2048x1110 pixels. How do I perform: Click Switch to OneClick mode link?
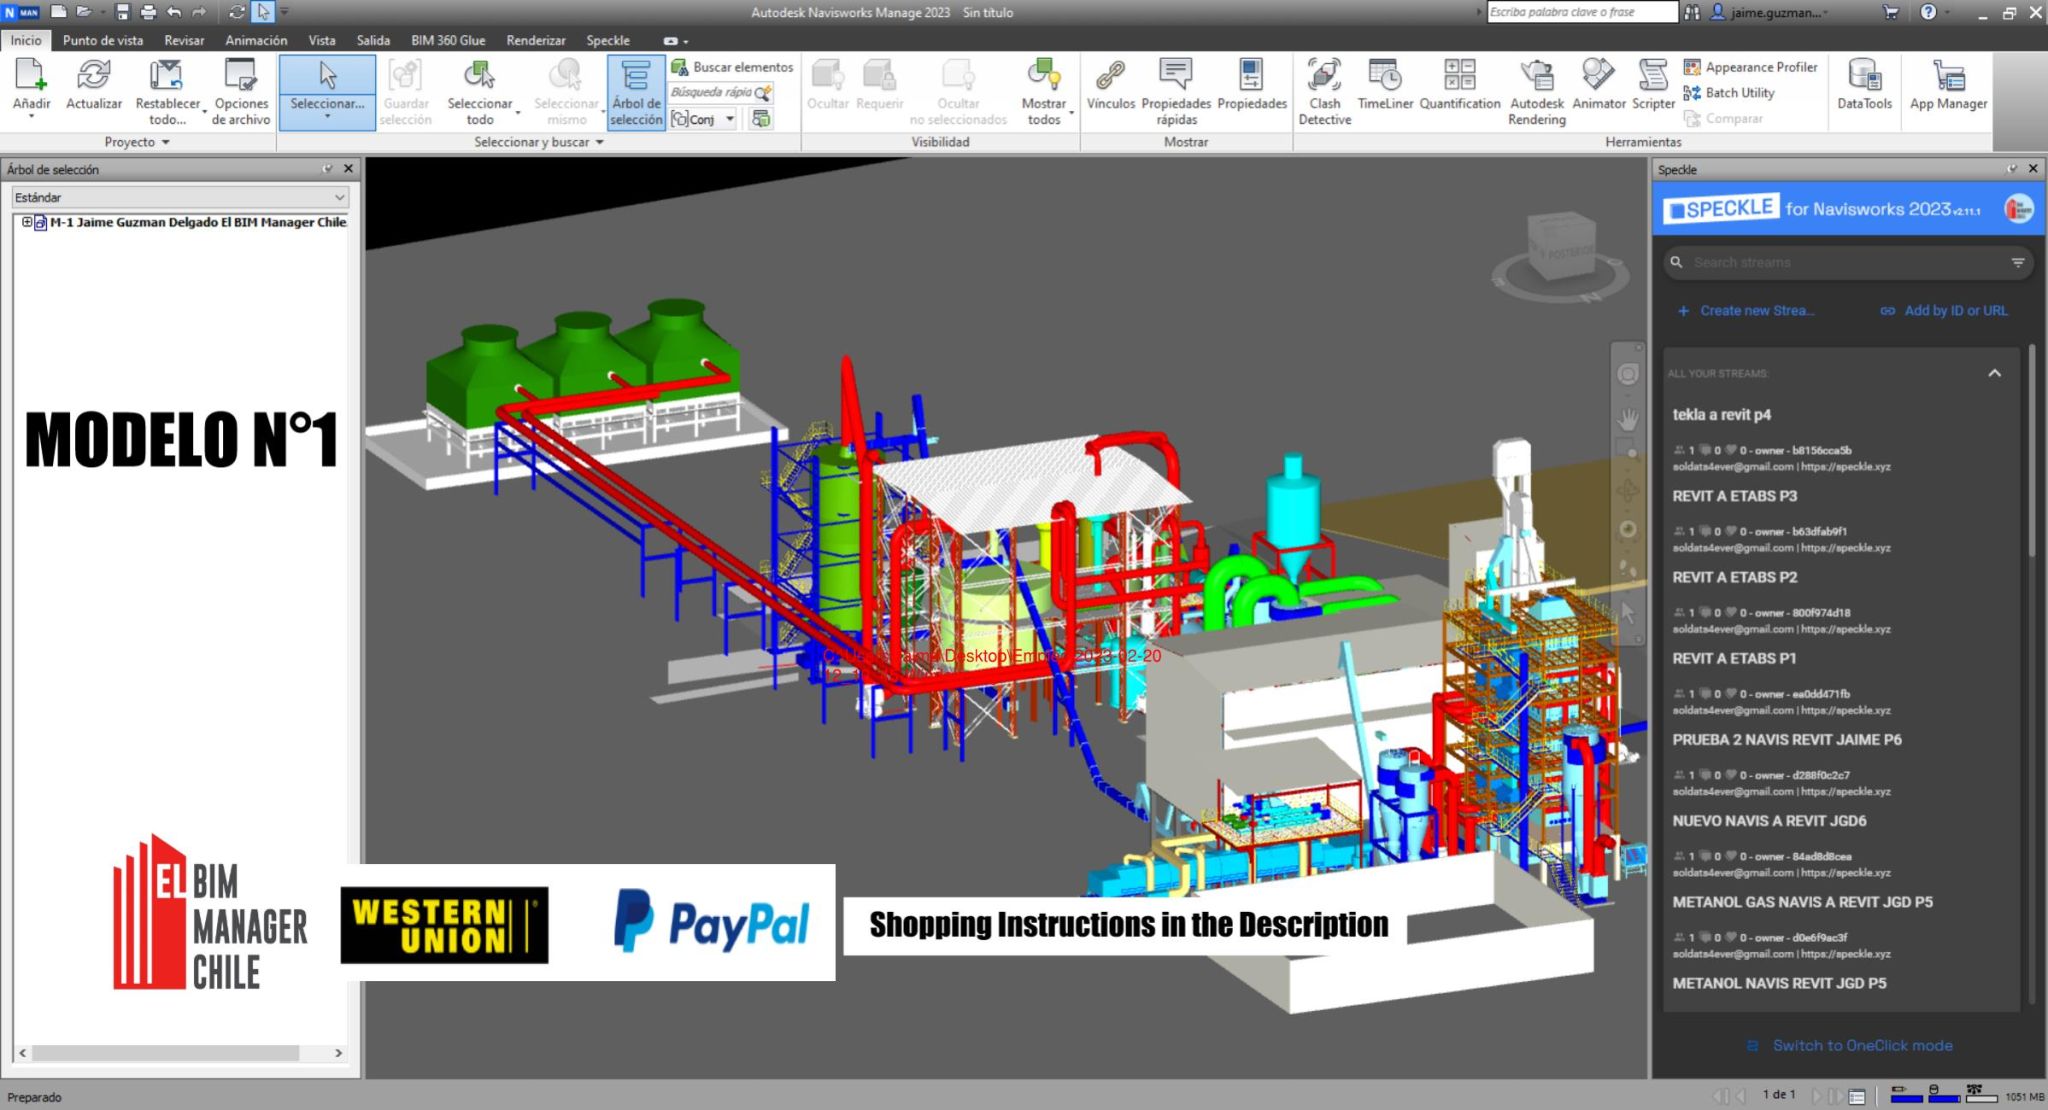(1862, 1045)
